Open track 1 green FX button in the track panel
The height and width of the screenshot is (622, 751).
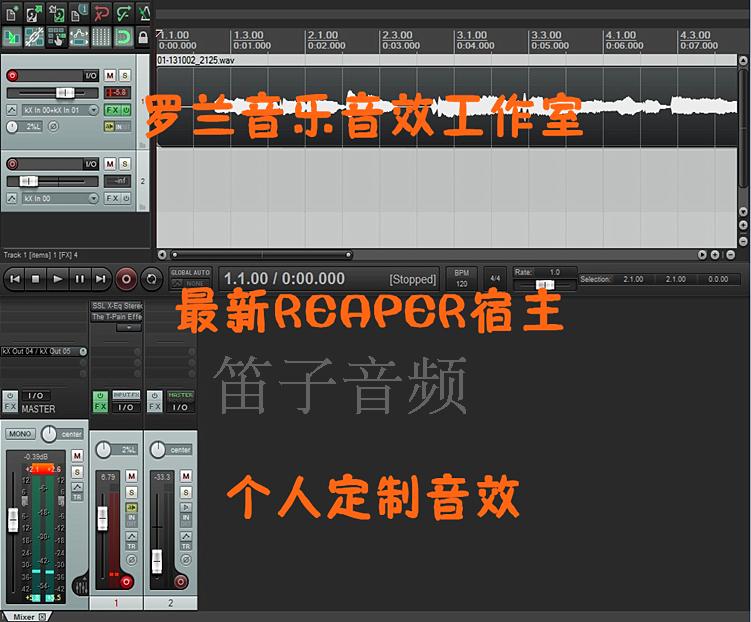tap(113, 110)
